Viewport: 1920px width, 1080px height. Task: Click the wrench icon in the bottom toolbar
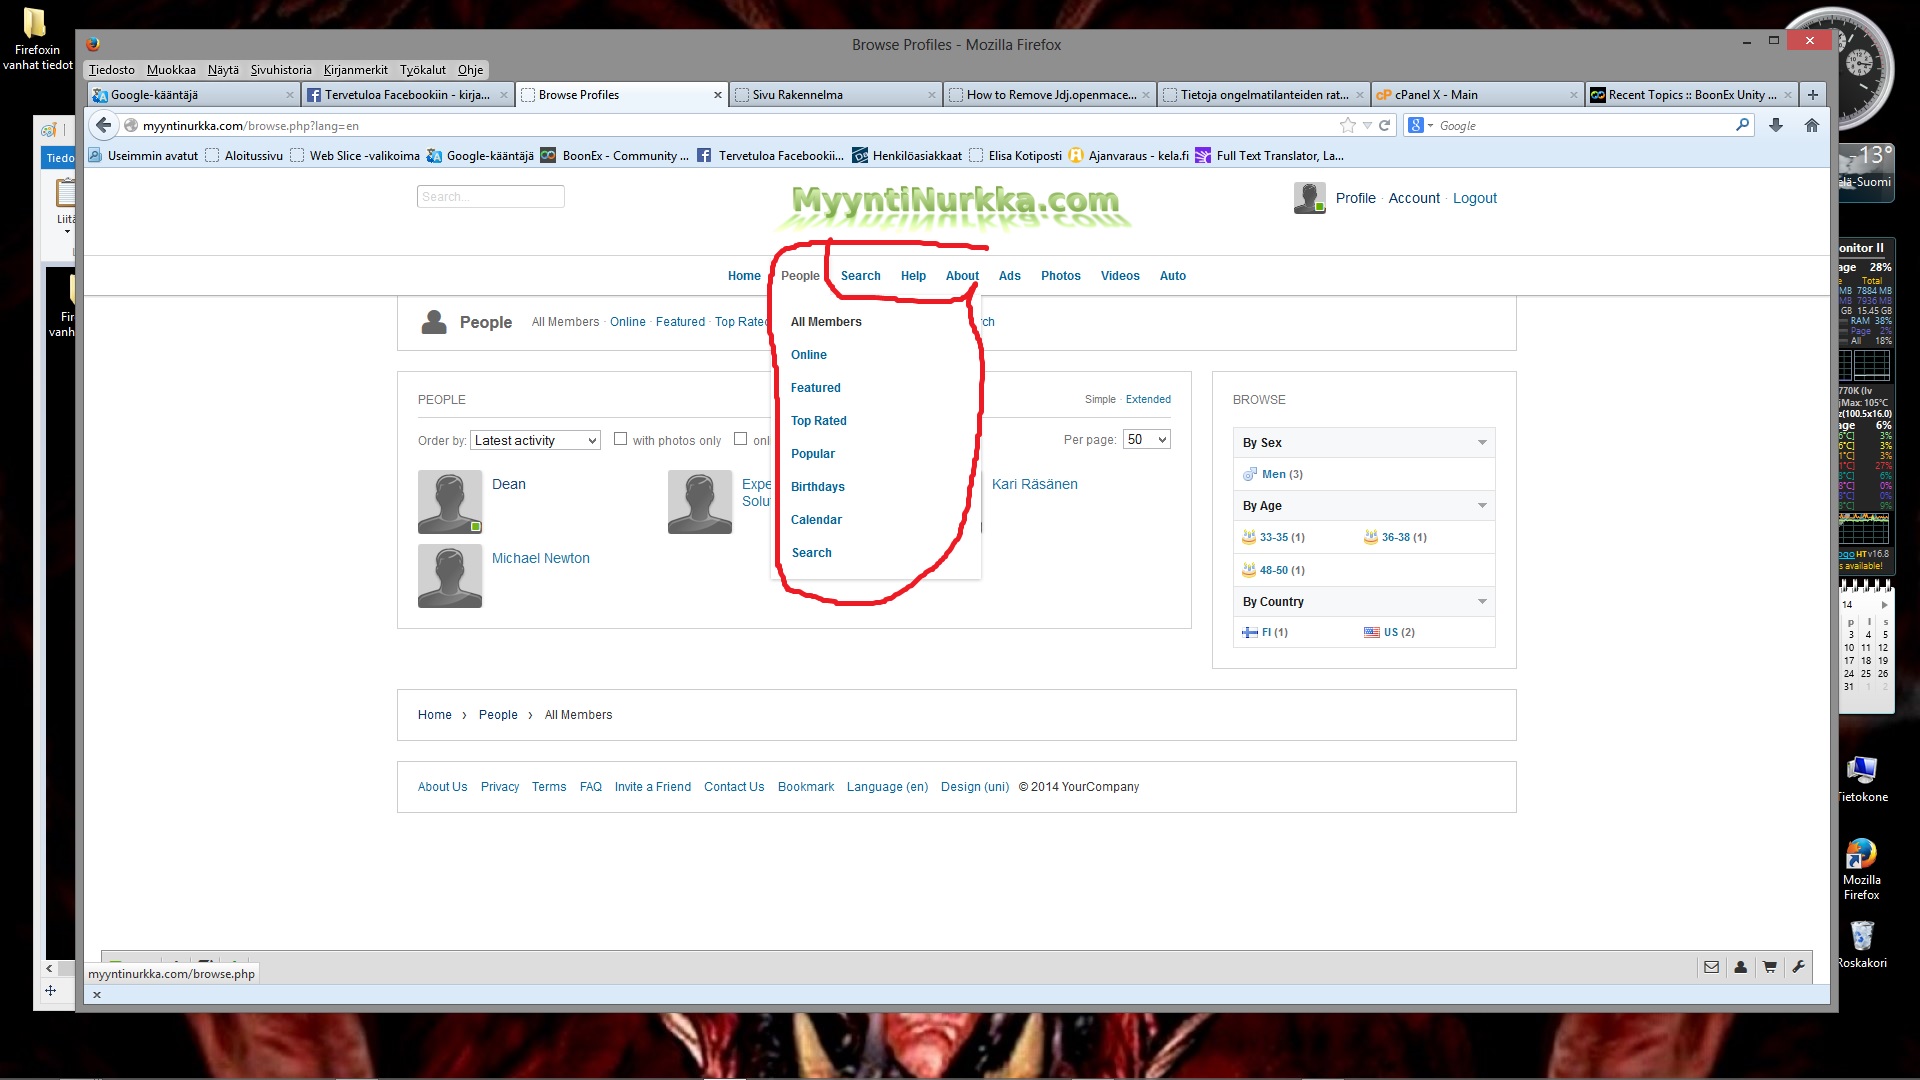(x=1798, y=967)
